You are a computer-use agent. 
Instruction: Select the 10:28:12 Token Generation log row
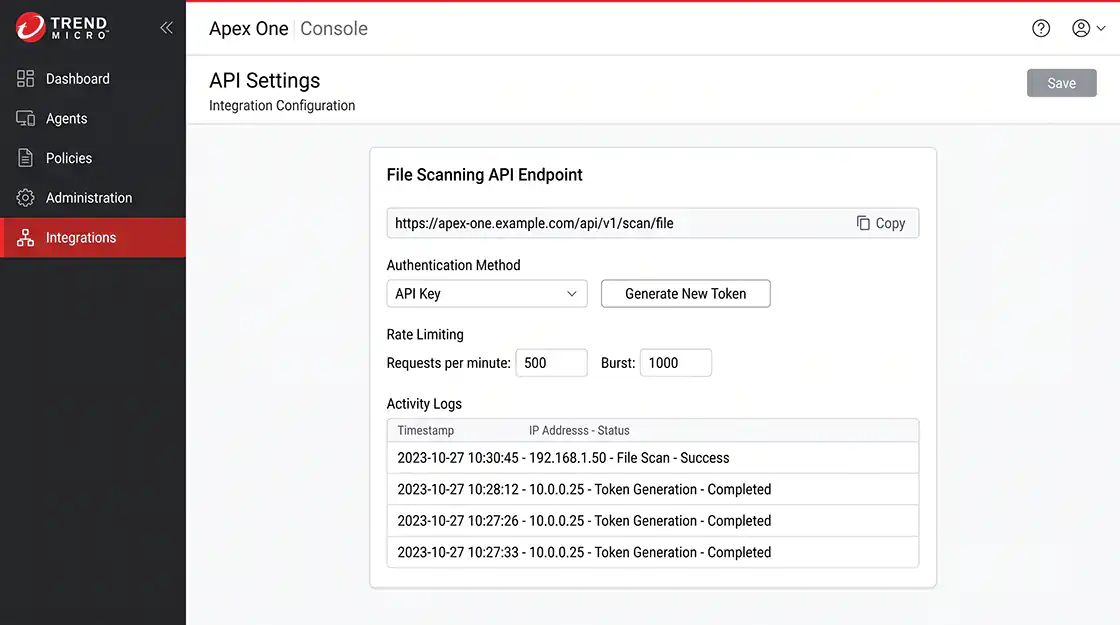click(x=653, y=489)
